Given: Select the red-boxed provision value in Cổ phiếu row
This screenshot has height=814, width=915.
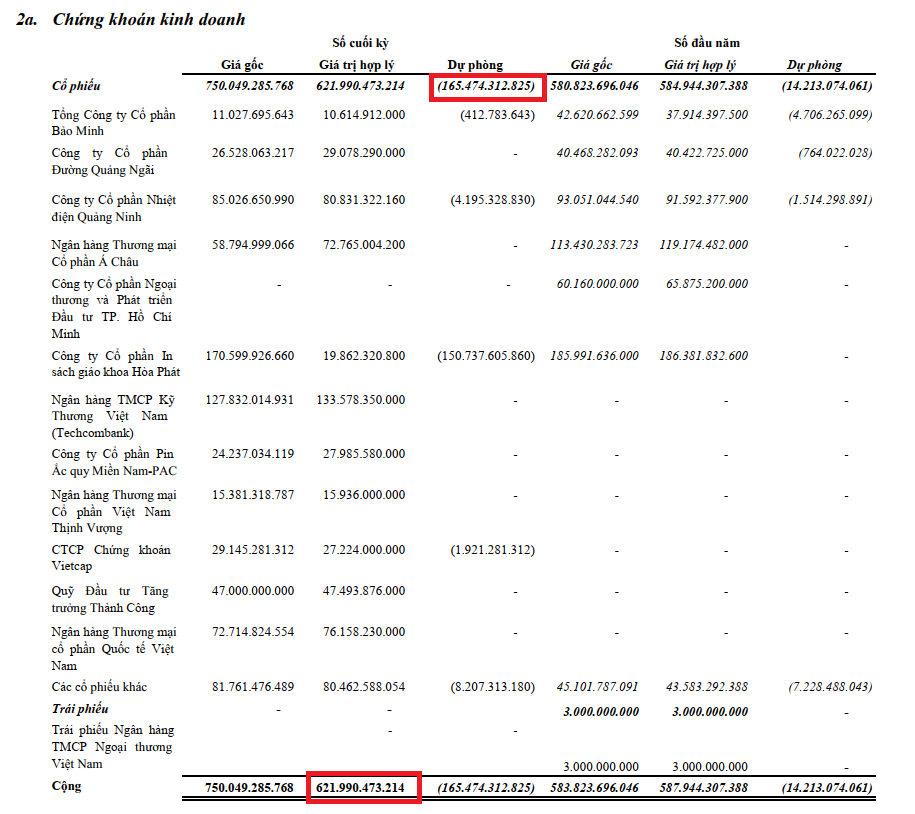Looking at the screenshot, I should coord(488,87).
